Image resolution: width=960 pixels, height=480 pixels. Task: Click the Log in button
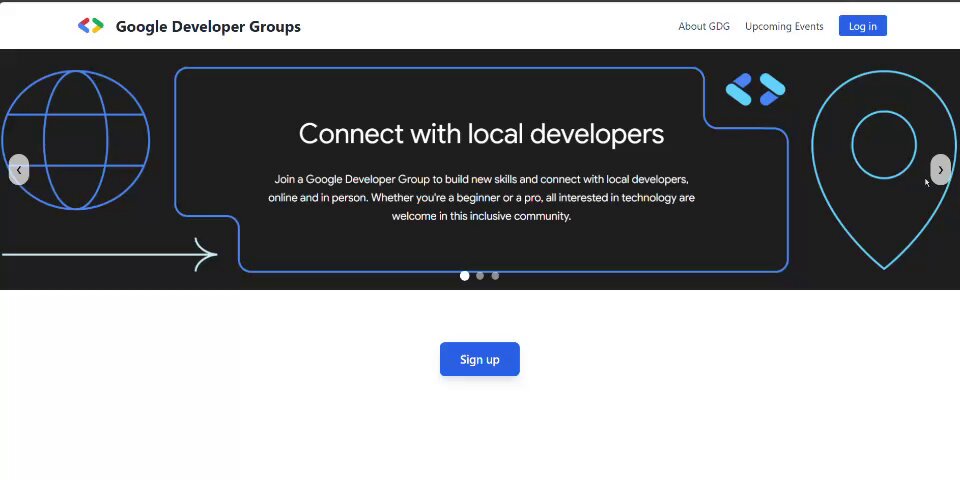(863, 26)
